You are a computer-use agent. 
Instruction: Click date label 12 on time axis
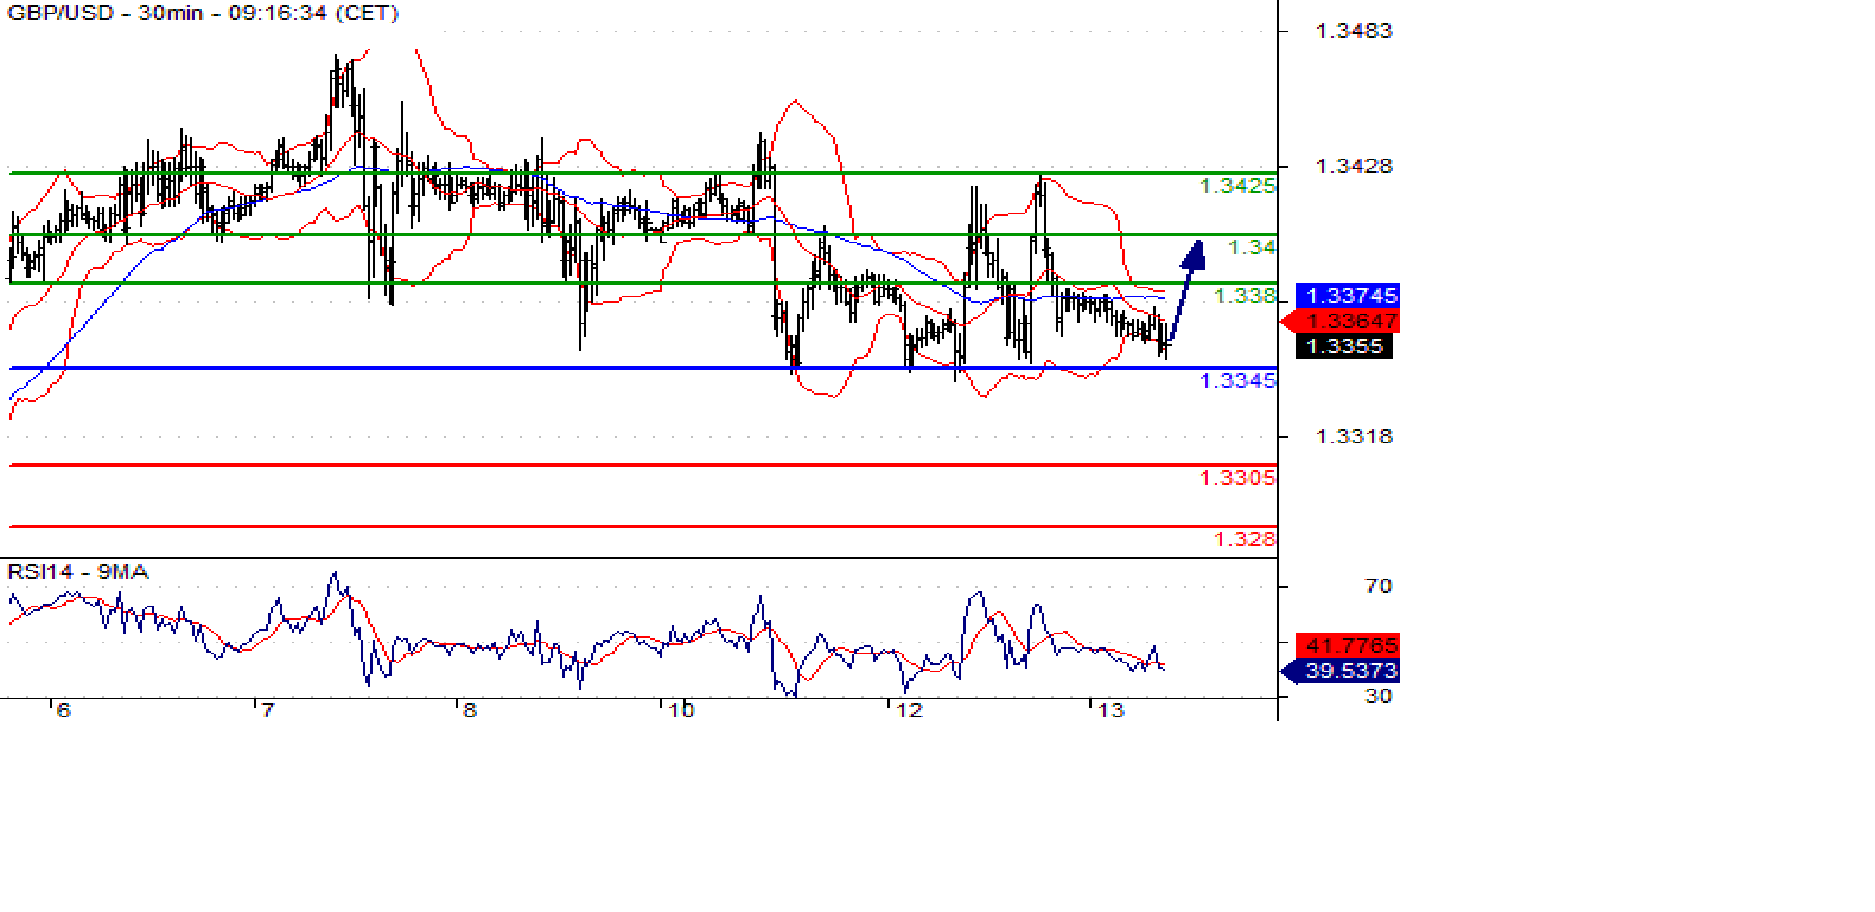(910, 710)
